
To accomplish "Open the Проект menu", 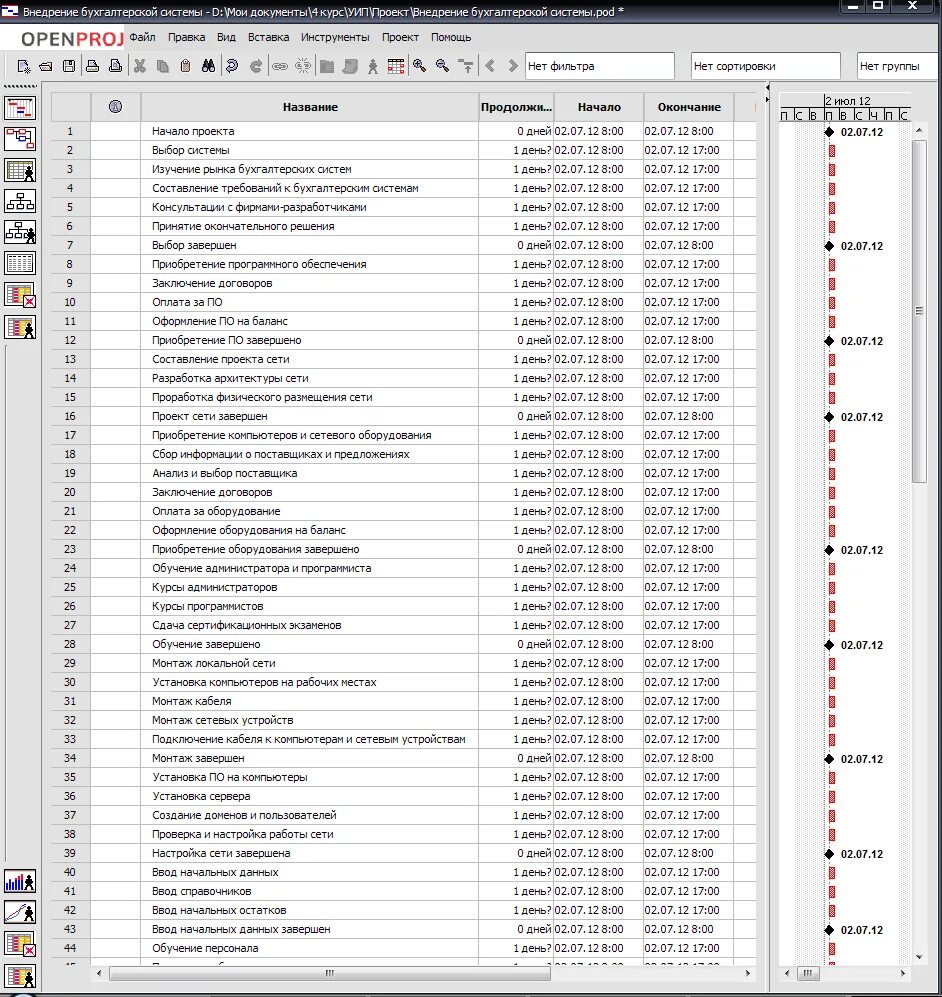I will point(400,37).
